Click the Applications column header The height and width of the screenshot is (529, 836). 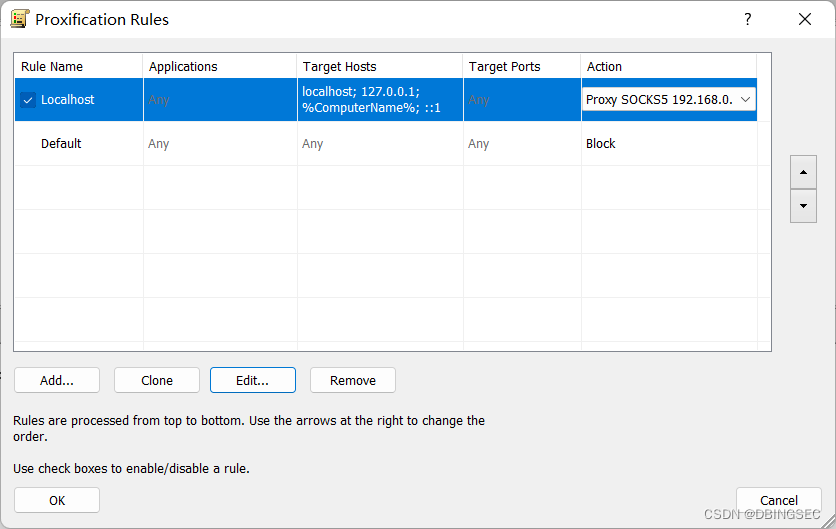click(x=220, y=67)
